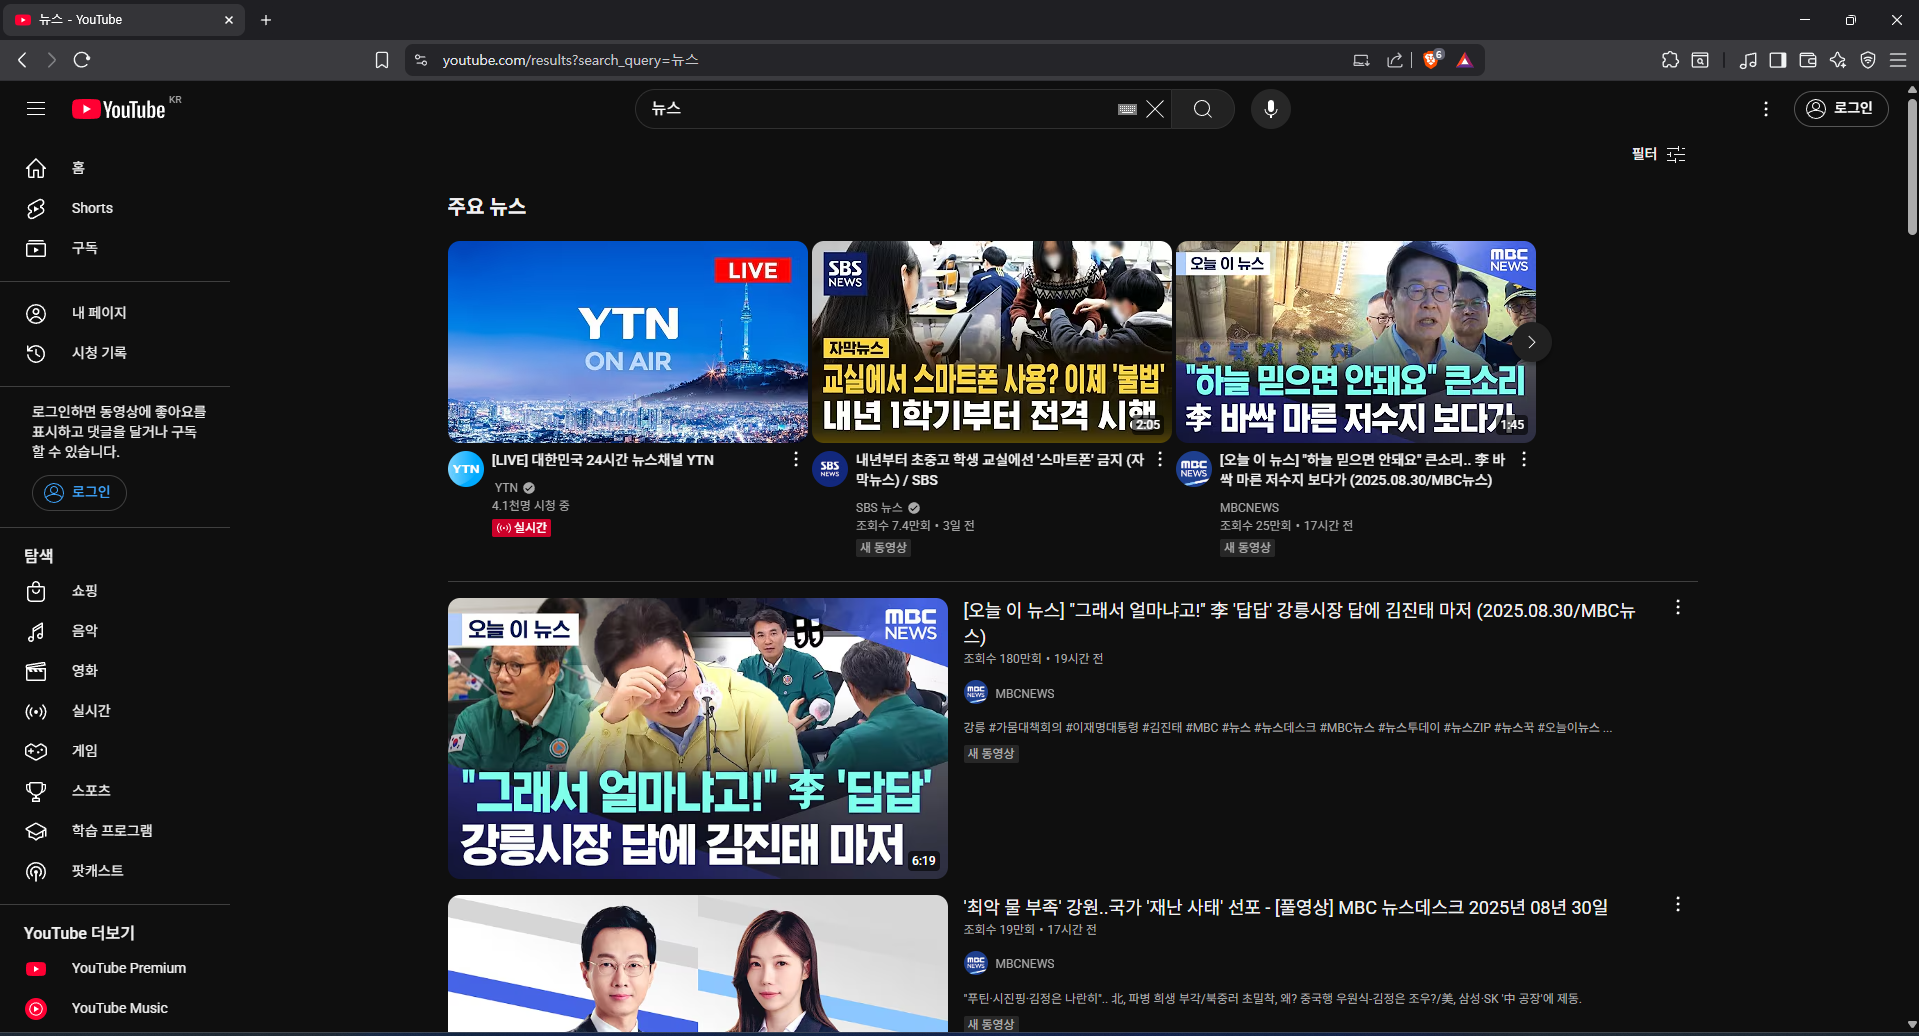Click the sidebar 로그인 button
Image resolution: width=1919 pixels, height=1036 pixels.
click(79, 492)
